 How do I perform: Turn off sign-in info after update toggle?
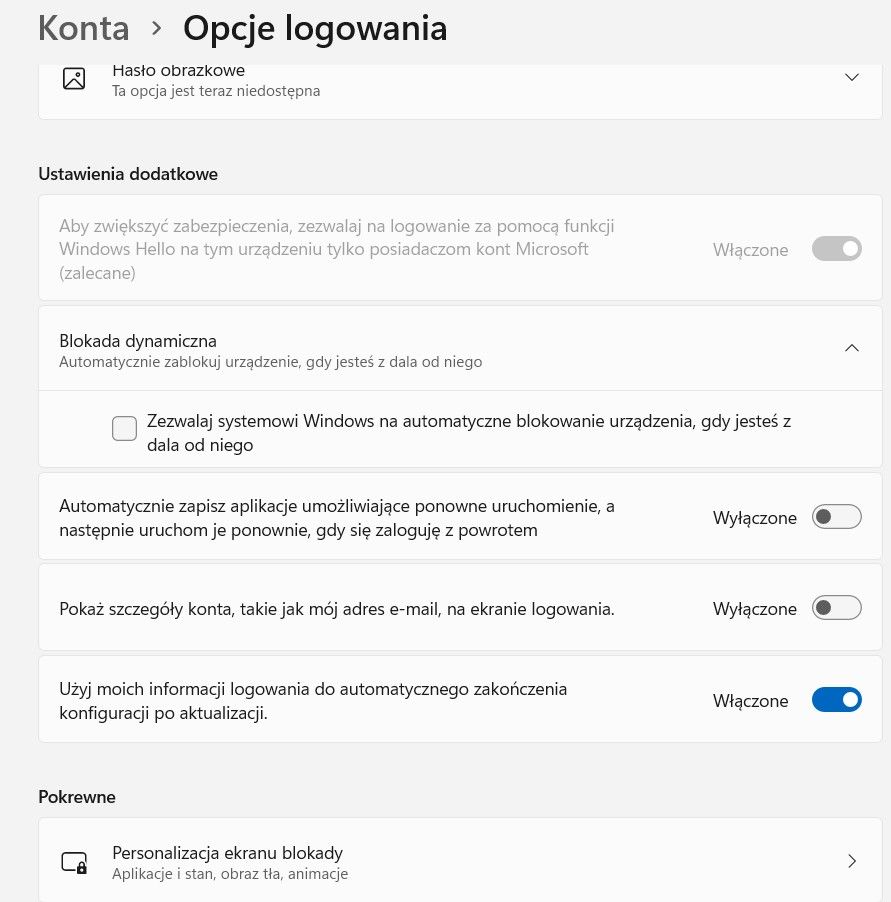836,700
